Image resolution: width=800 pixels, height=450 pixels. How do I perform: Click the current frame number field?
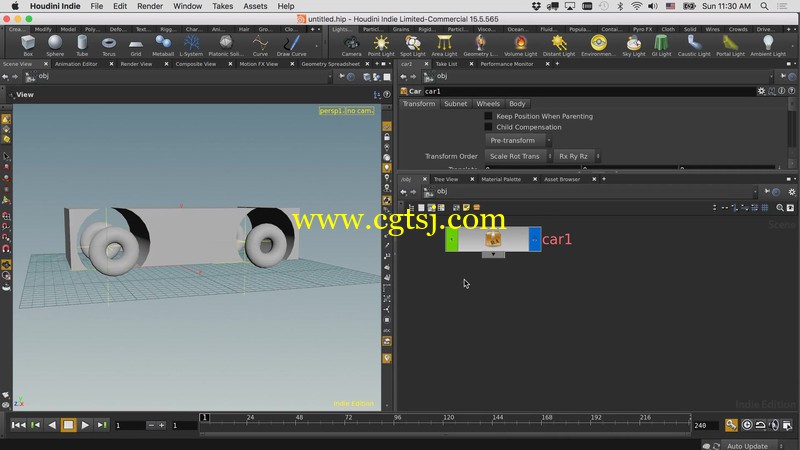pos(130,425)
